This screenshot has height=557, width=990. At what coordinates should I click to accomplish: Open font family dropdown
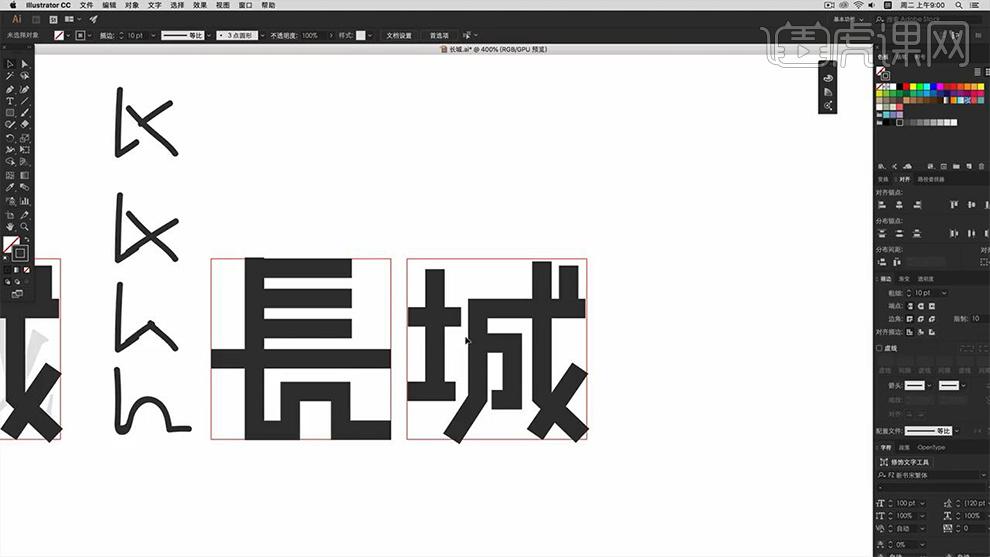[x=982, y=475]
